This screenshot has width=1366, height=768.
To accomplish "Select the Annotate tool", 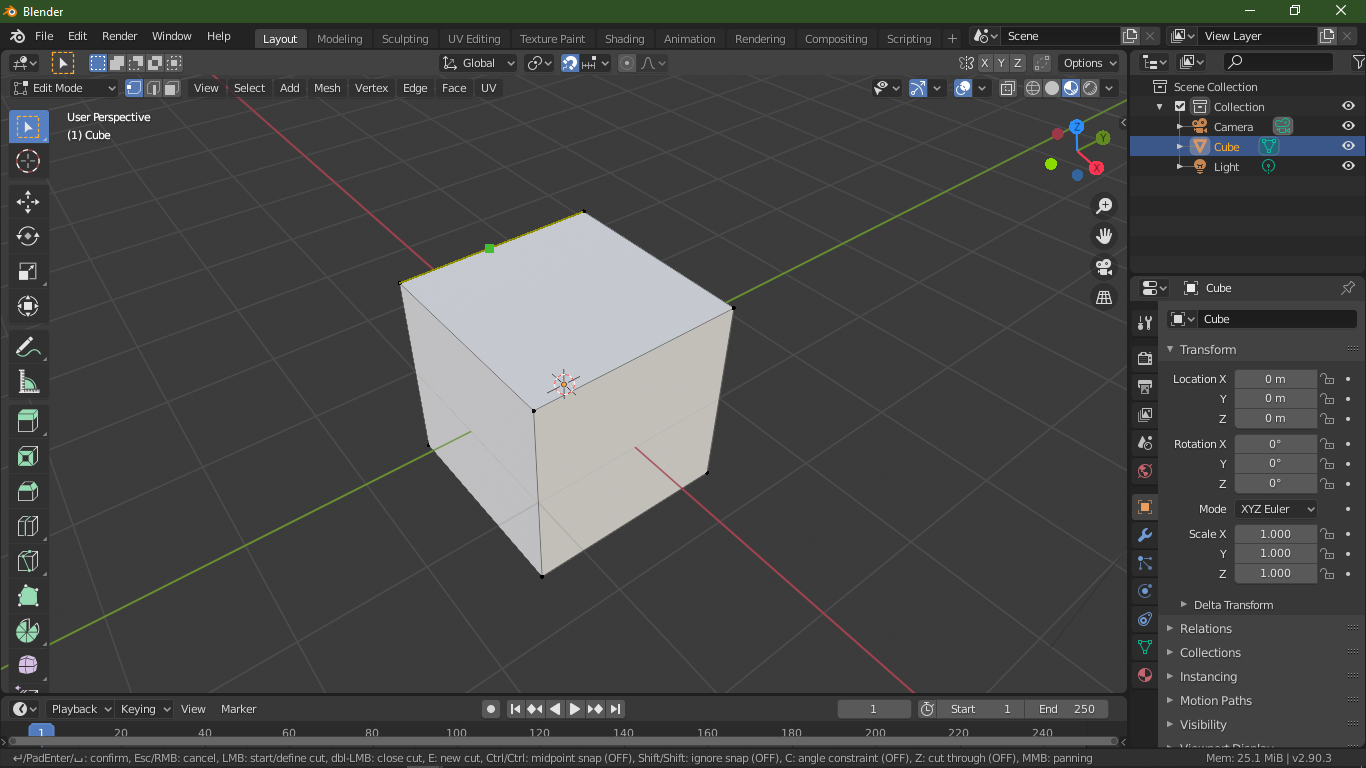I will point(28,347).
